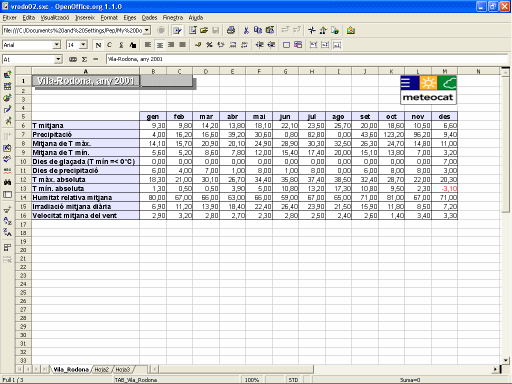Click the Group outline icon in sidebar
The height and width of the screenshot is (384, 512).
[7, 248]
